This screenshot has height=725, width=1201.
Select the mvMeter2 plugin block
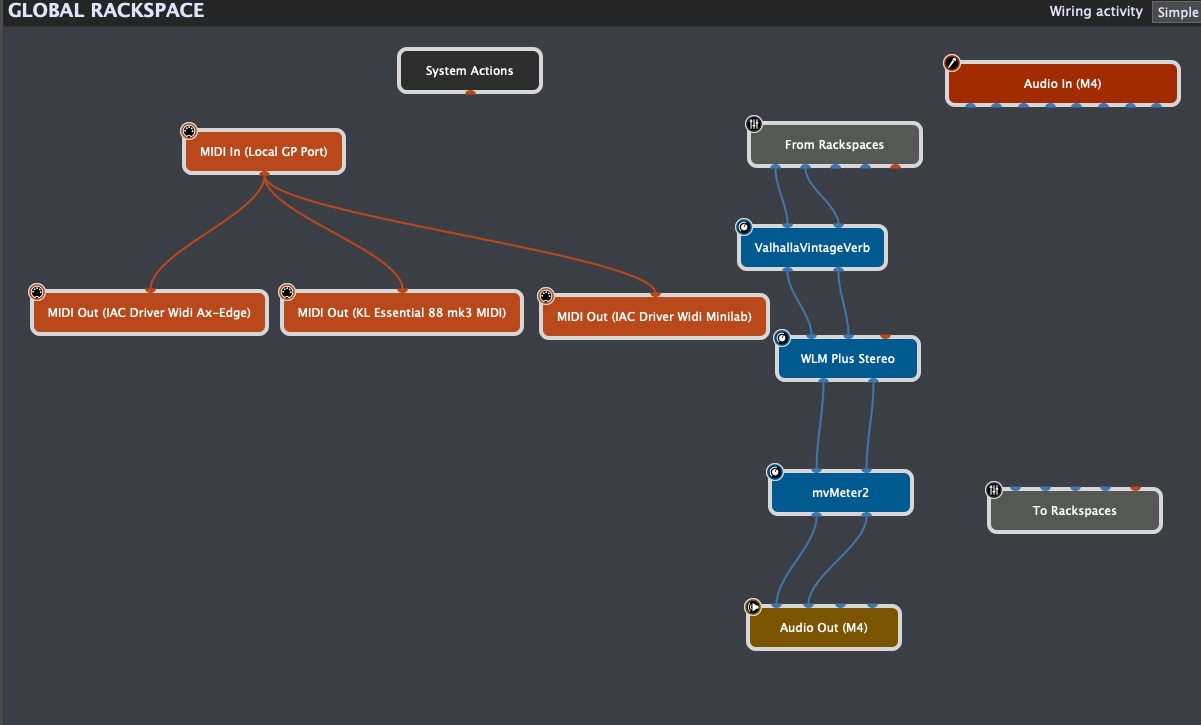coord(840,493)
